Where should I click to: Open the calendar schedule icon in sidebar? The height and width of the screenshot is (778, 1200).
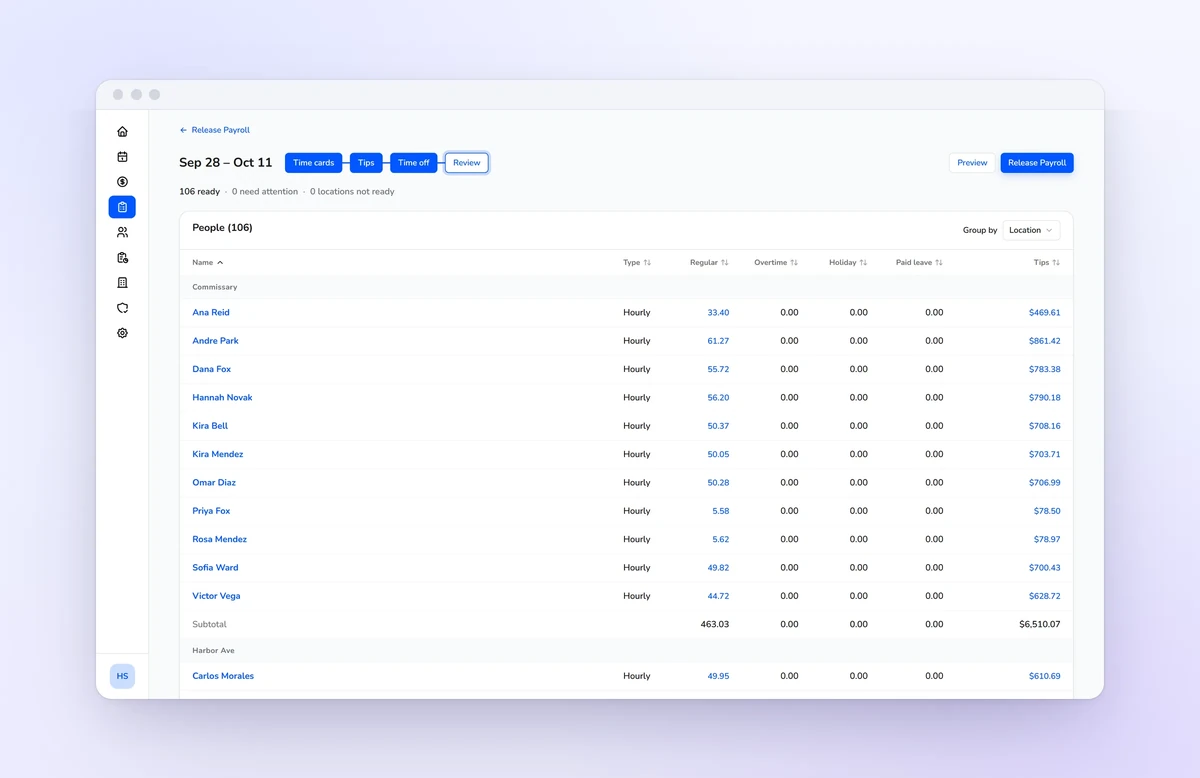[x=122, y=157]
